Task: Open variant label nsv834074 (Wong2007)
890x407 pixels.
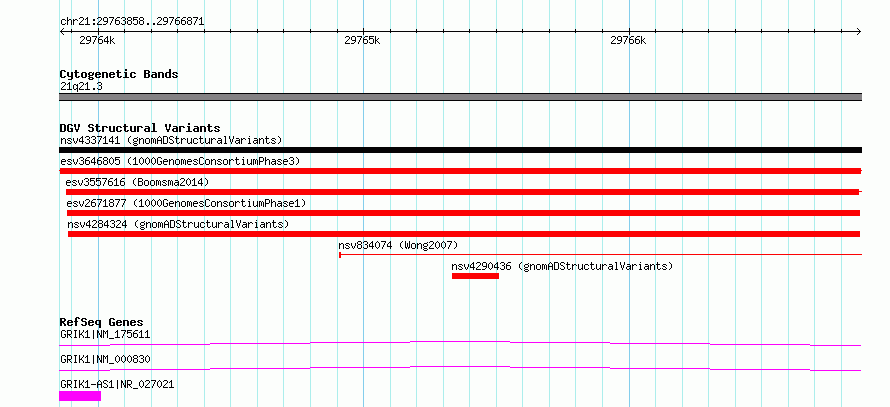Action: point(398,245)
